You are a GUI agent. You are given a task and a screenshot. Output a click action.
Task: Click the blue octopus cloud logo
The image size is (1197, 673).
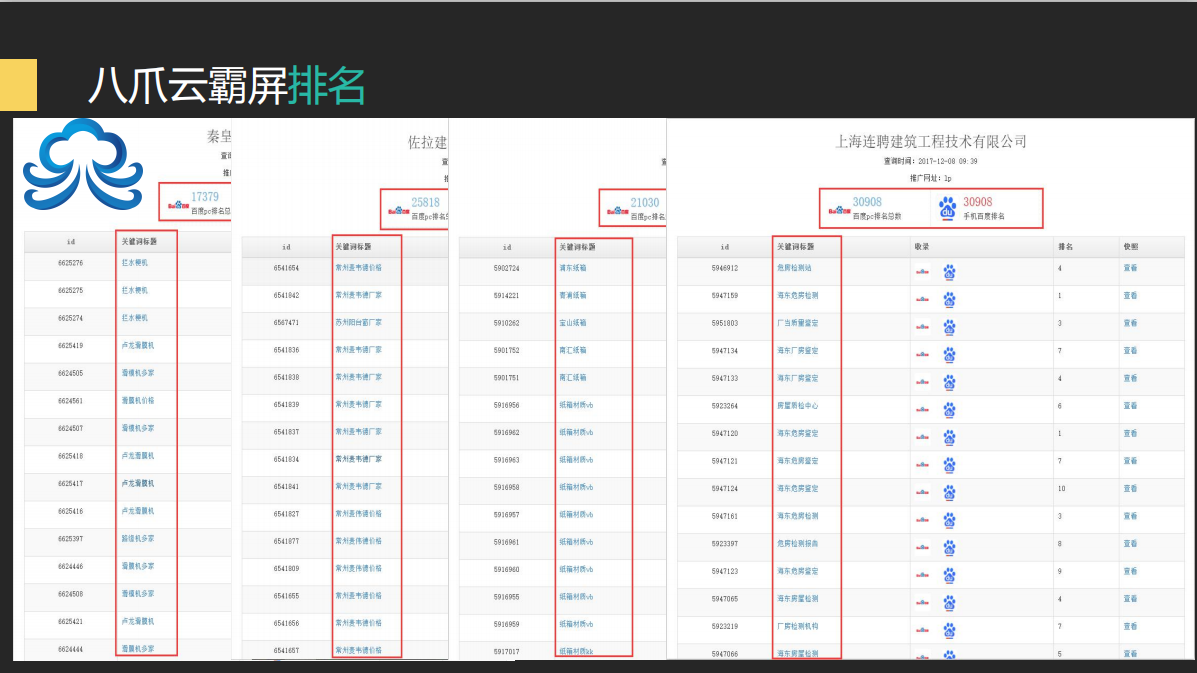click(x=82, y=164)
